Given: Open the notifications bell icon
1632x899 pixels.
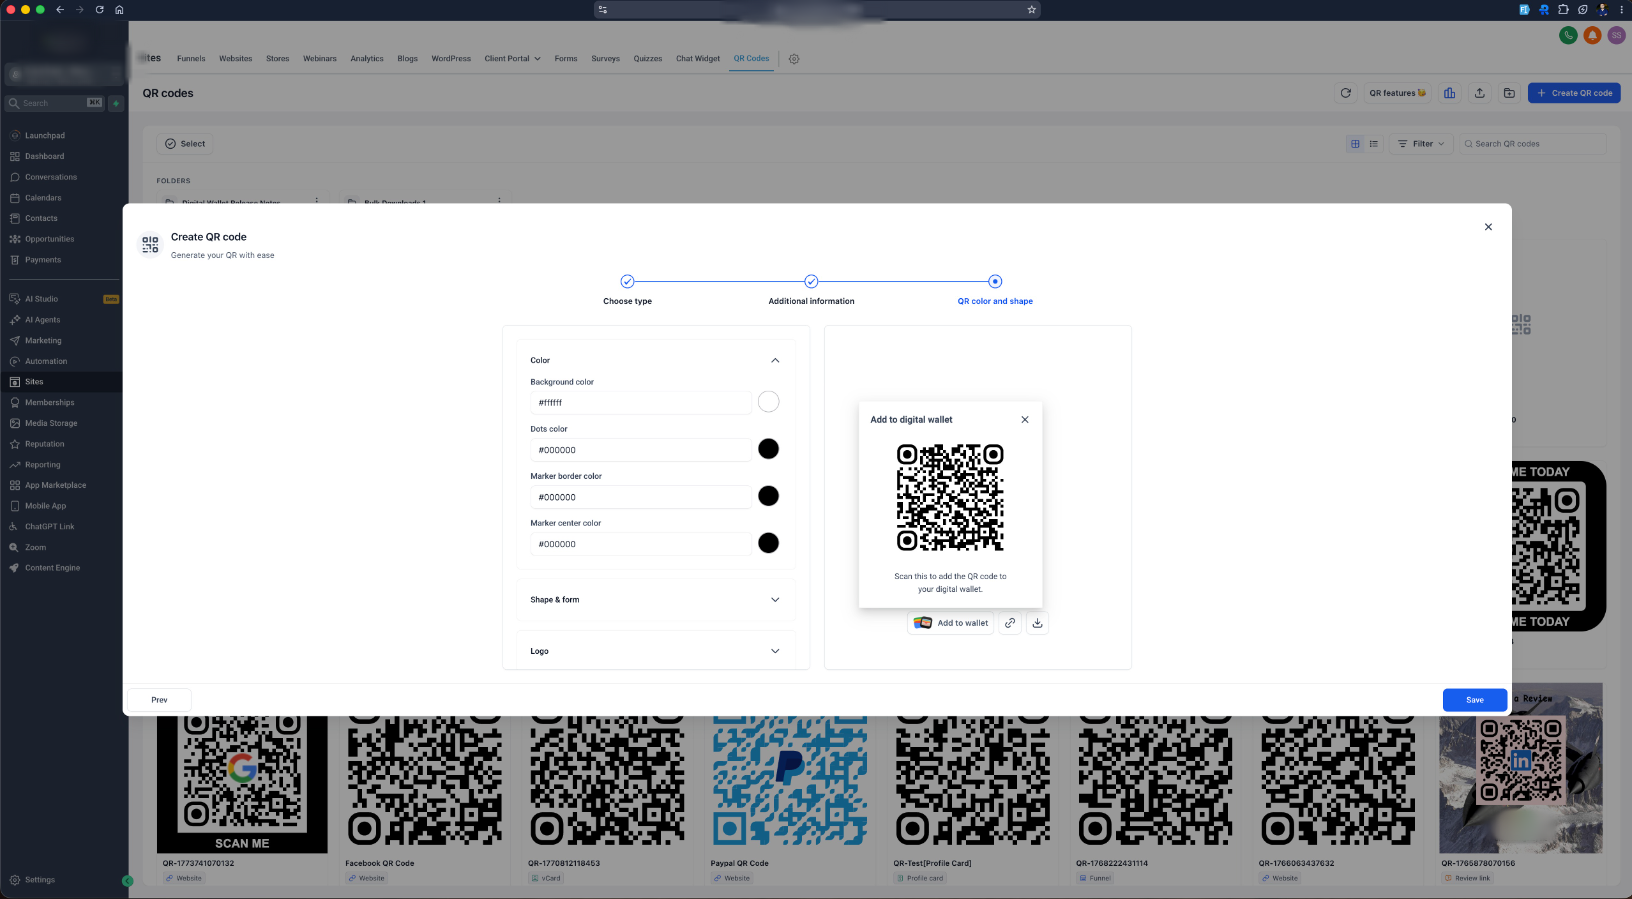Looking at the screenshot, I should [x=1592, y=35].
